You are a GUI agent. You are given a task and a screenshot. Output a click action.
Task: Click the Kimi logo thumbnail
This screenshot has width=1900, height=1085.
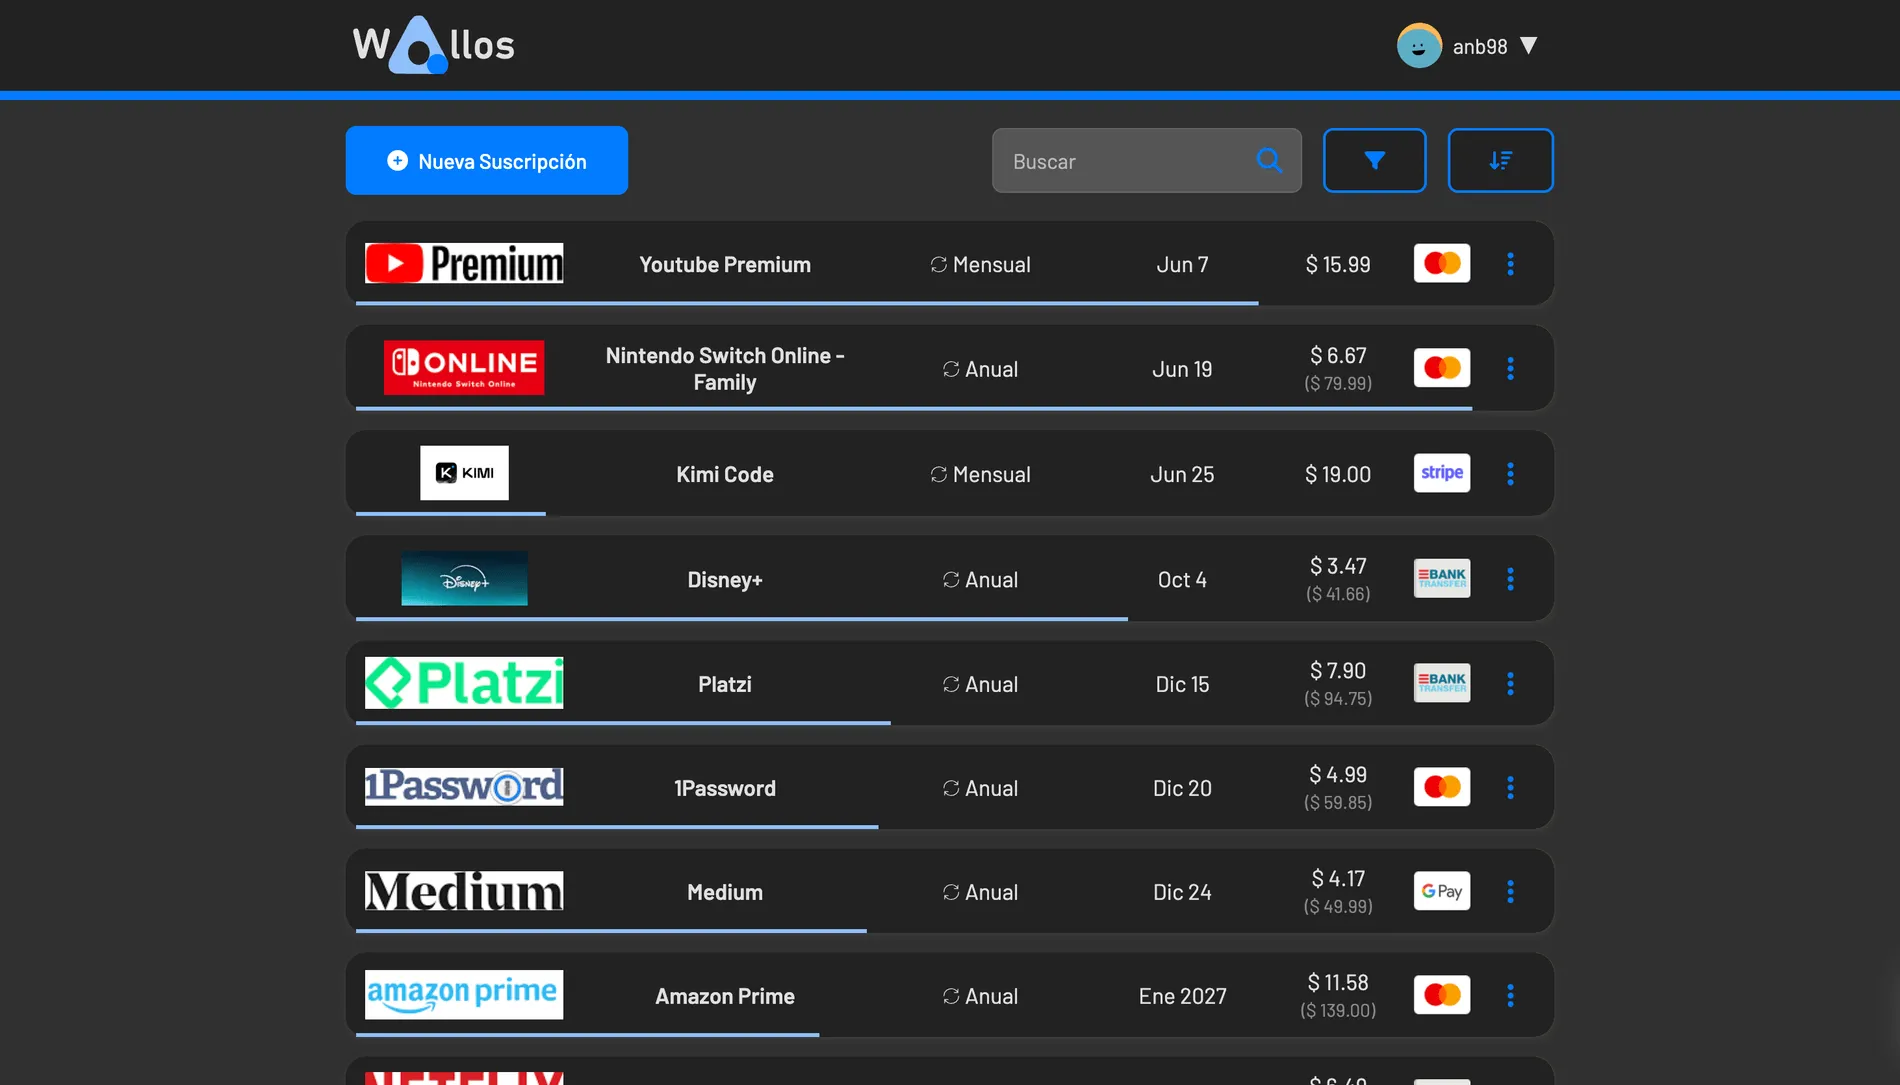464,473
